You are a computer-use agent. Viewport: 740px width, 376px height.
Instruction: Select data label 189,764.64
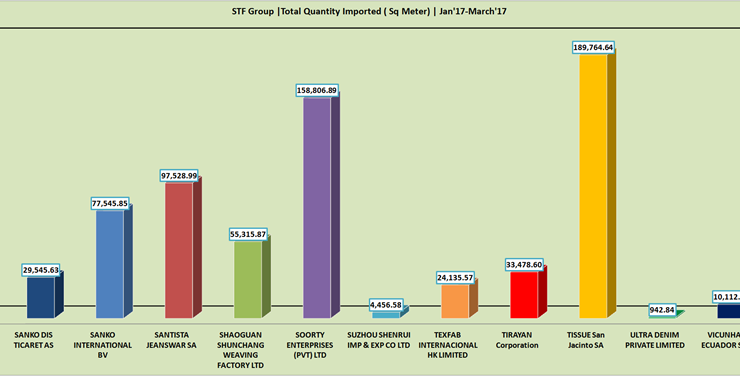click(x=593, y=47)
